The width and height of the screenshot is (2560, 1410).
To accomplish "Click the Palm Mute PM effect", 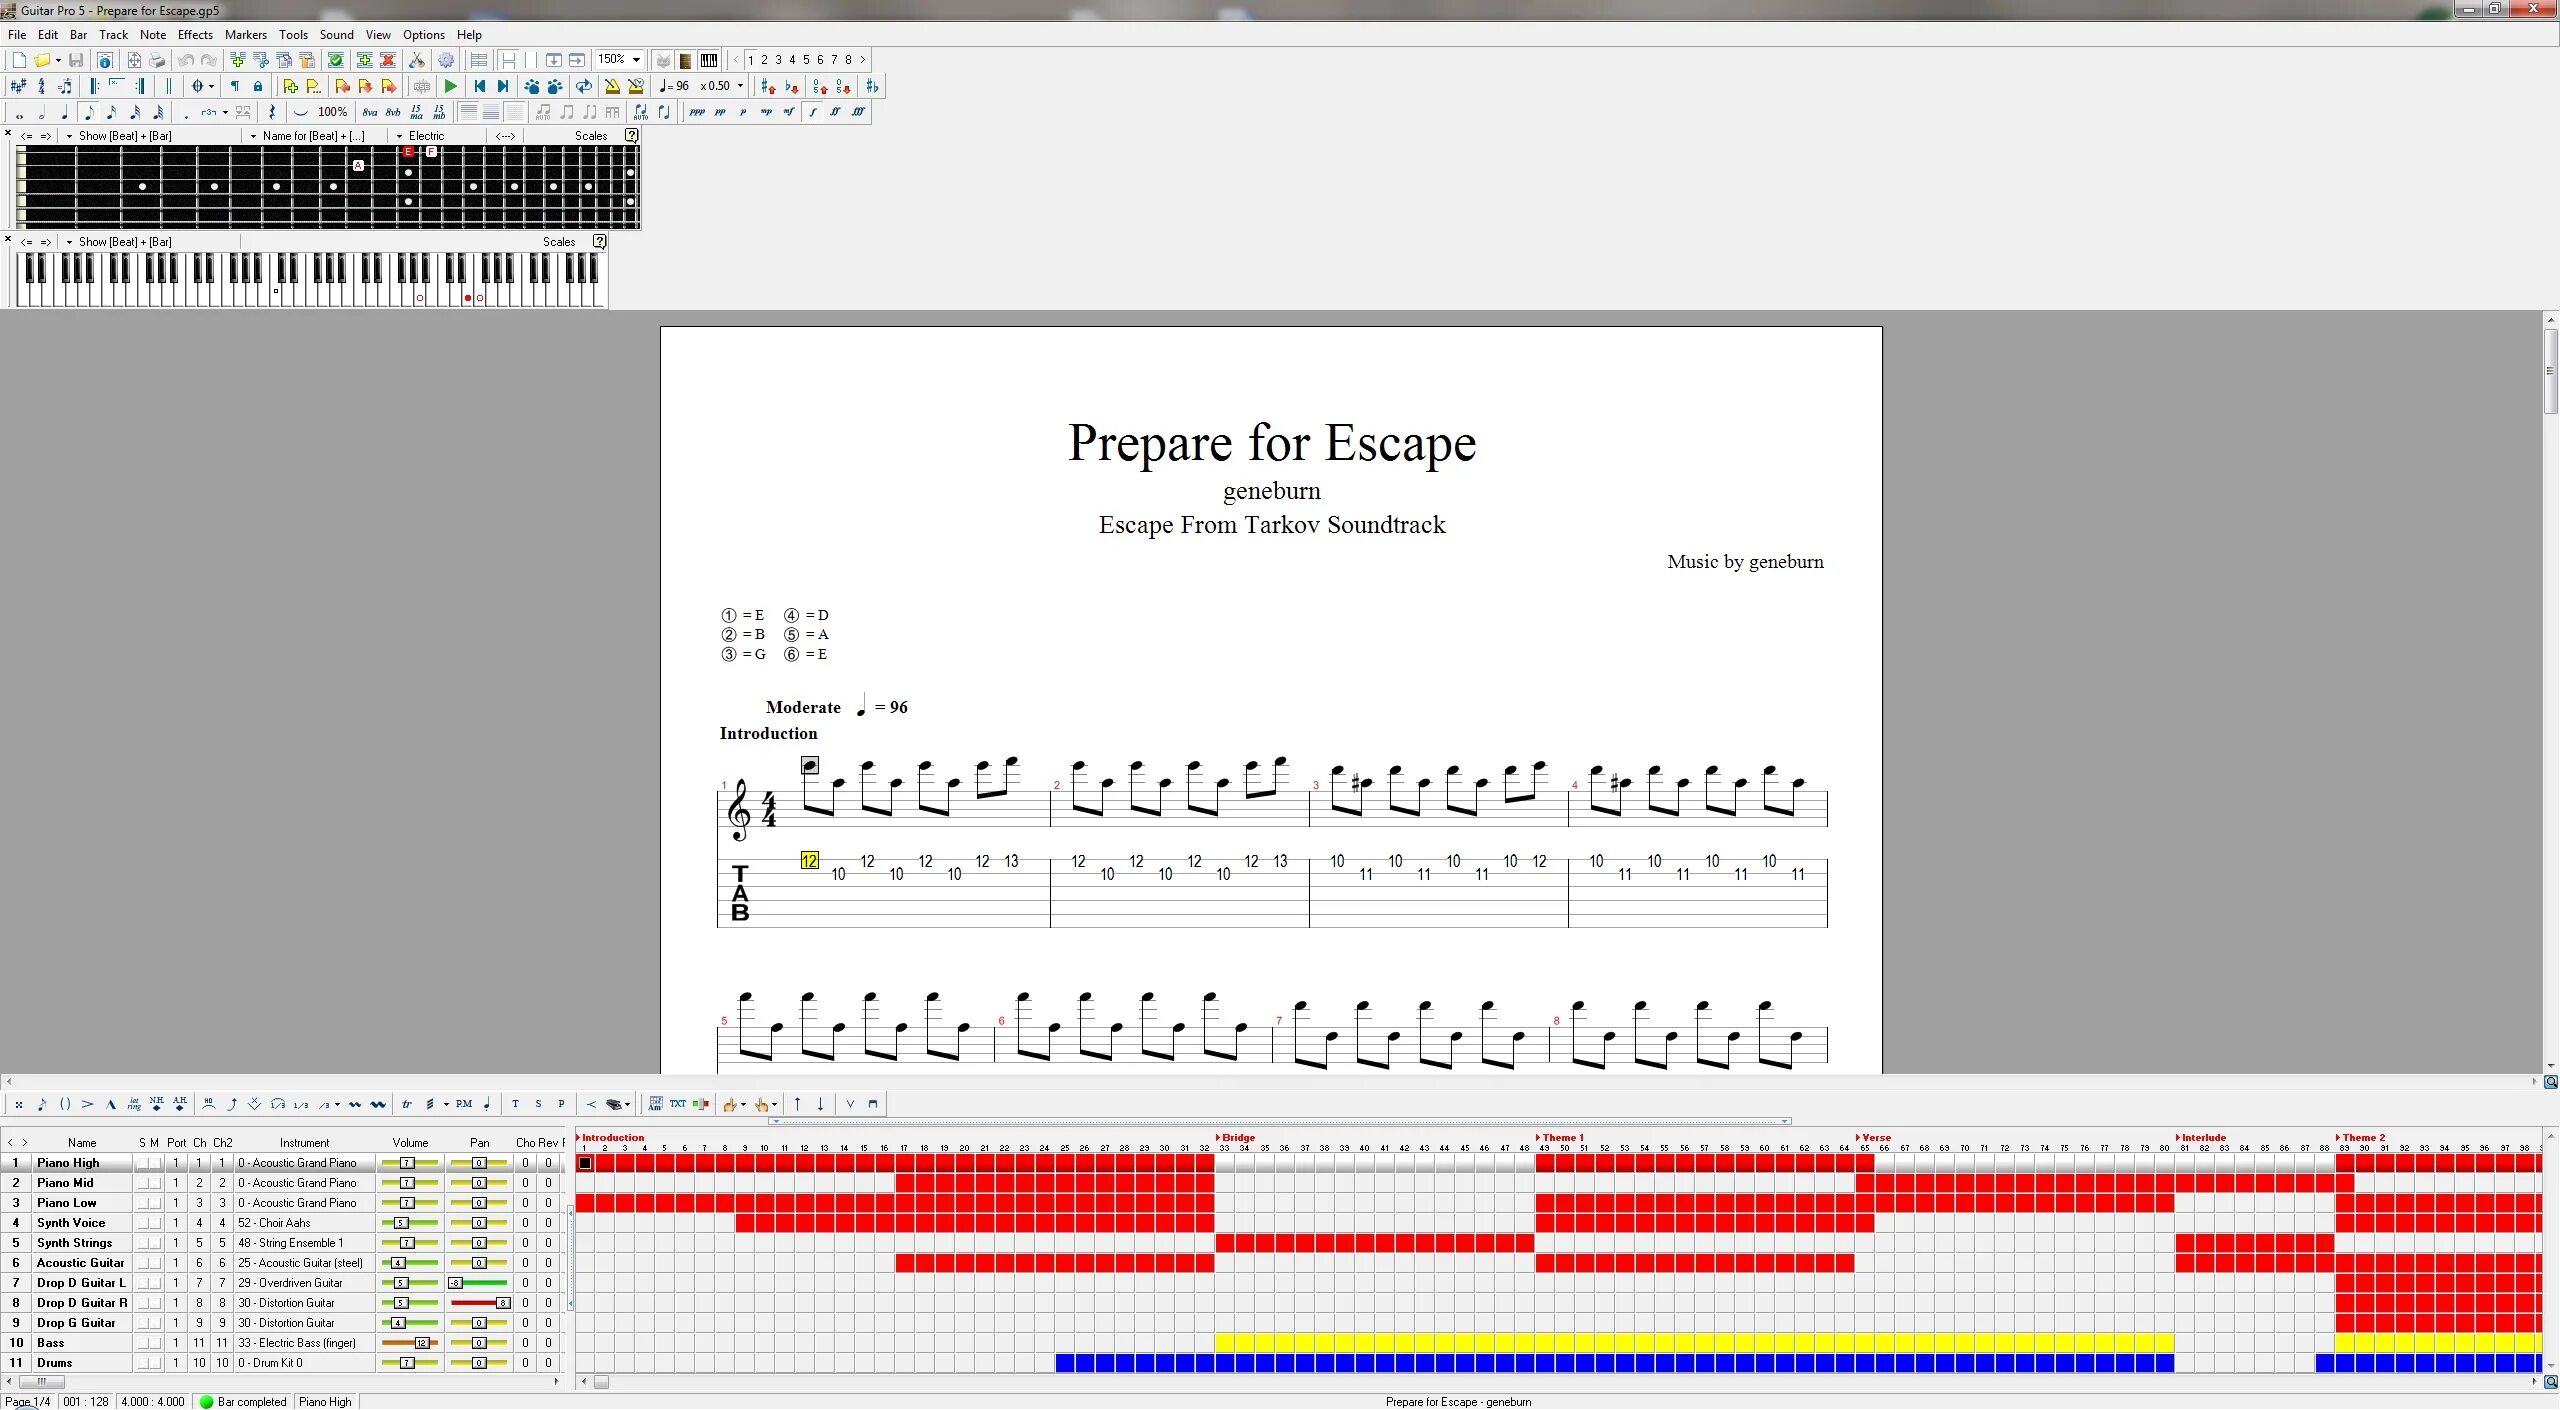I will pos(464,1105).
